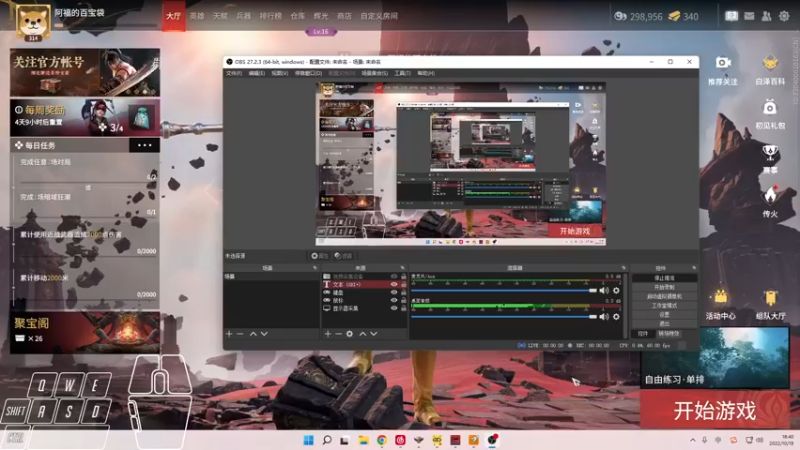This screenshot has width=800, height=450.
Task: Open game mail envelope icon
Action: (749, 16)
